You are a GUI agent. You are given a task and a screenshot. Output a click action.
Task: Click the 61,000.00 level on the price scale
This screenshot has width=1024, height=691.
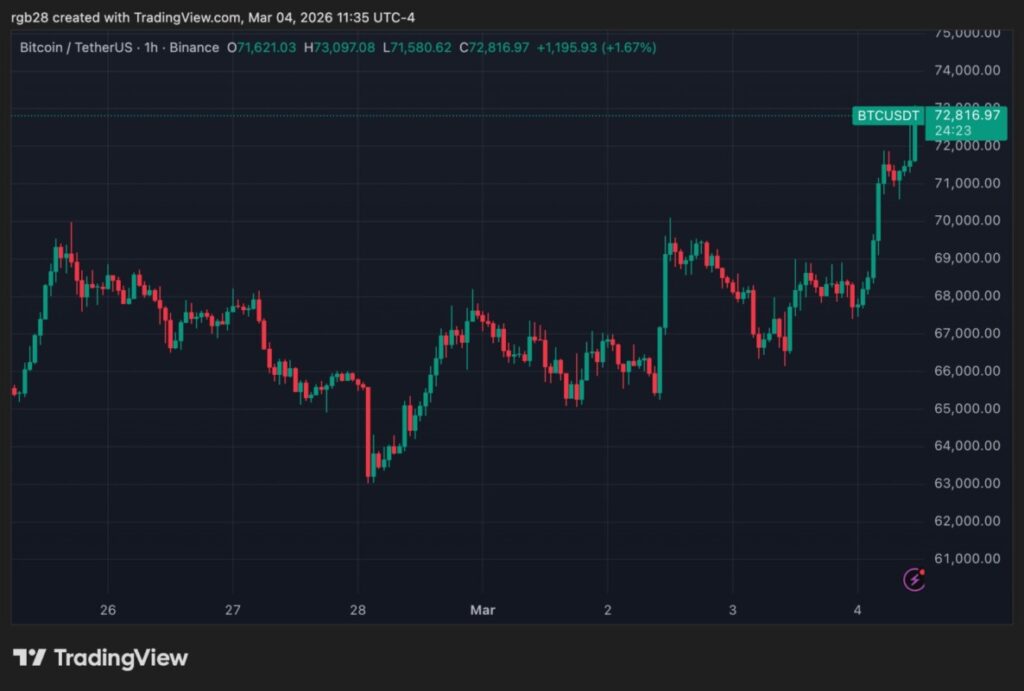point(965,558)
